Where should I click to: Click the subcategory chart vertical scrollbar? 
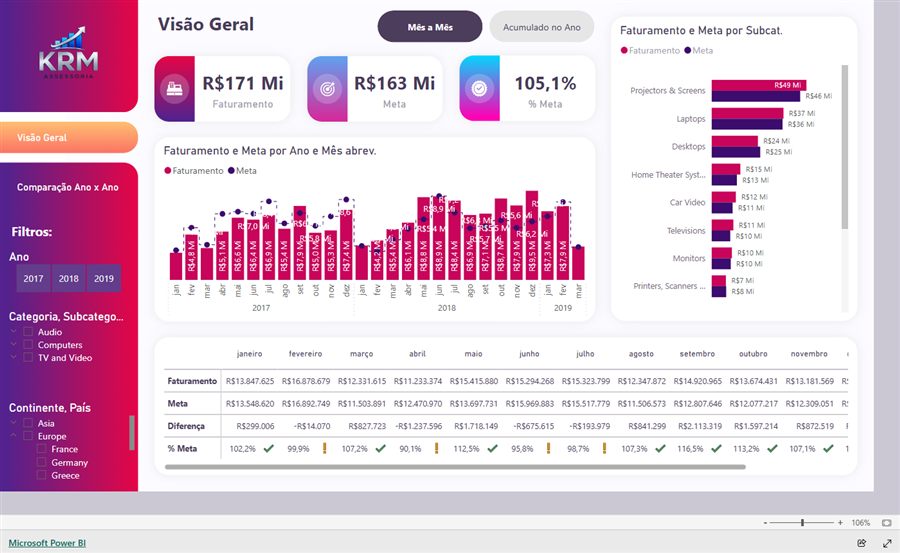(844, 146)
